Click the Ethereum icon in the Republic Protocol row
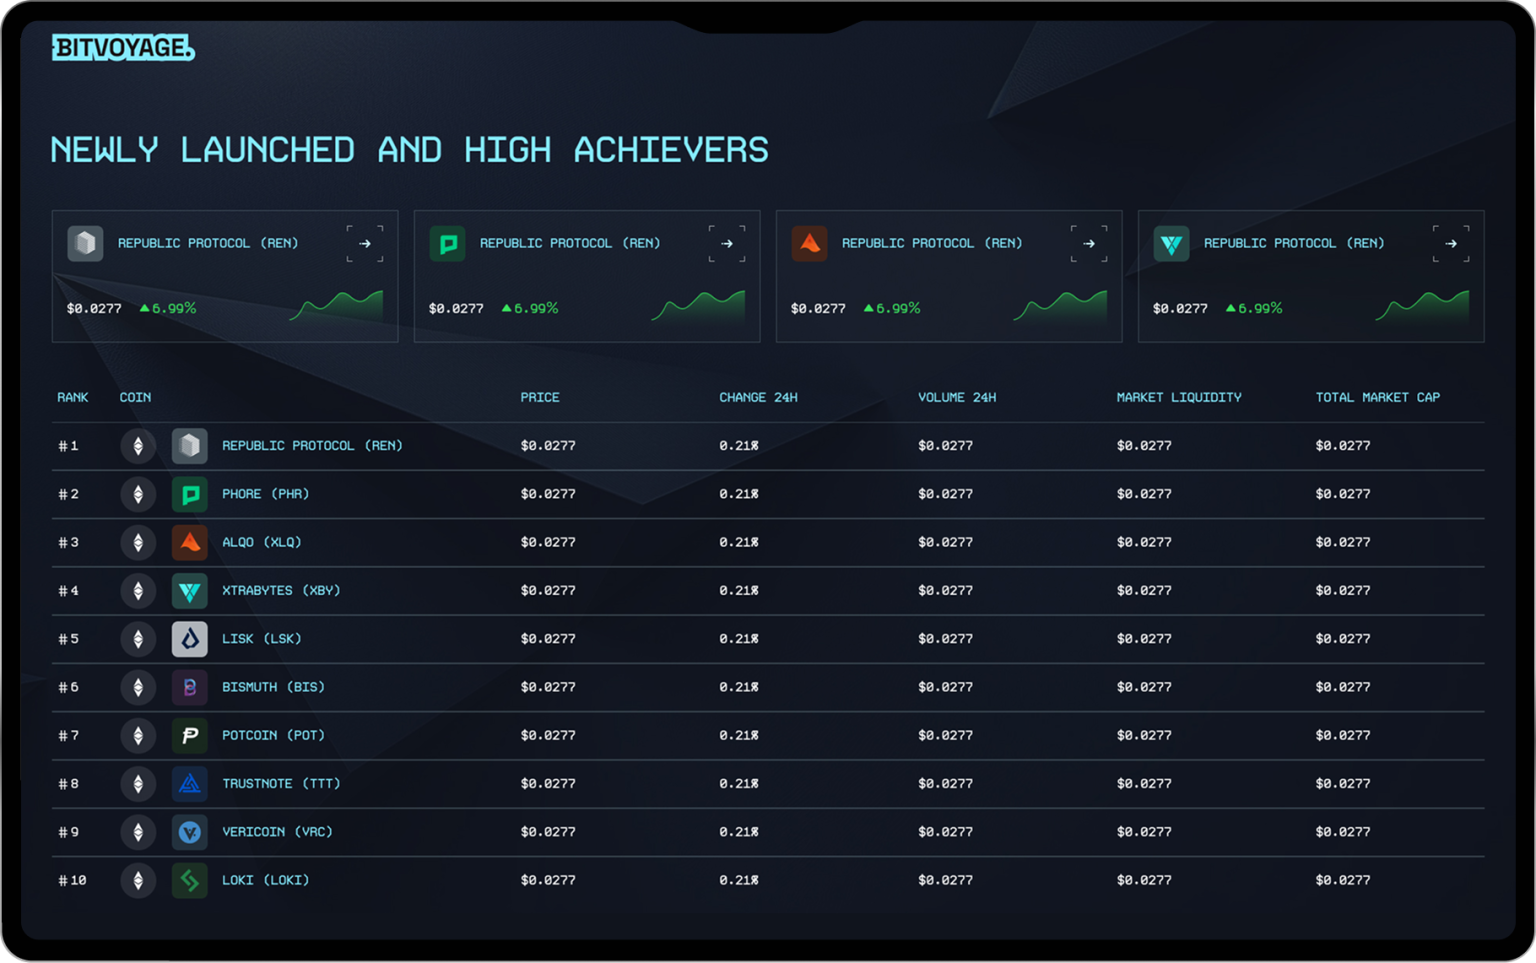 pos(138,446)
